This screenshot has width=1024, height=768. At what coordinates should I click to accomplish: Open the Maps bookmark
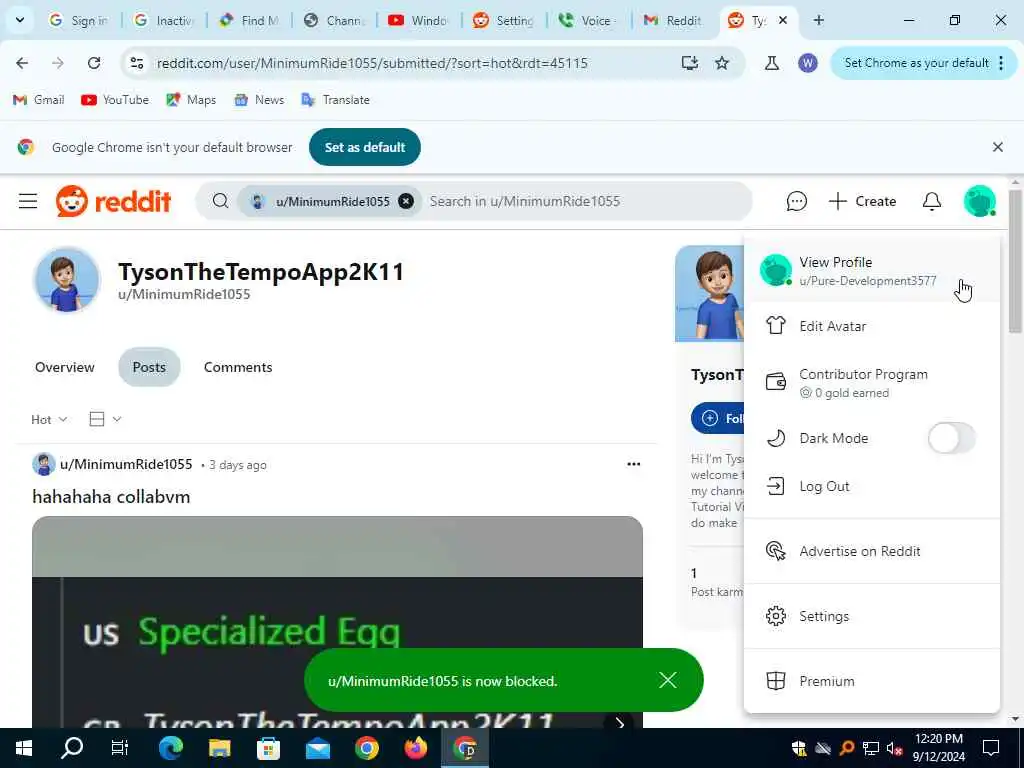click(191, 100)
